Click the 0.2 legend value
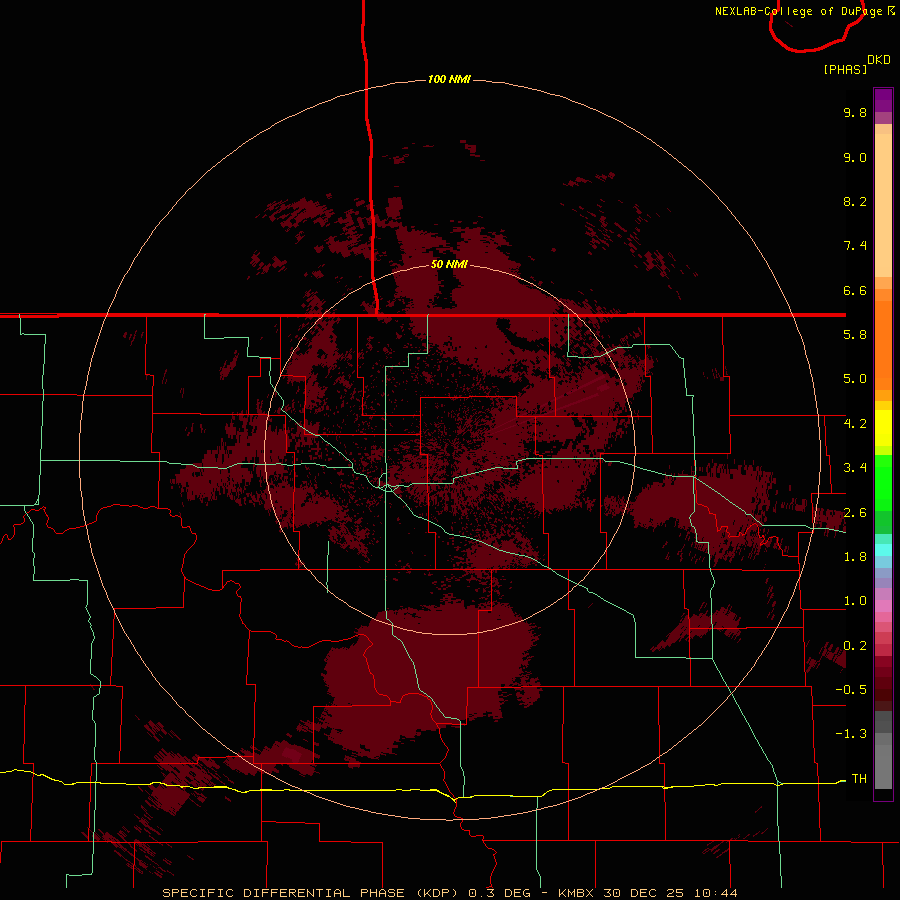The image size is (900, 900). 855,646
